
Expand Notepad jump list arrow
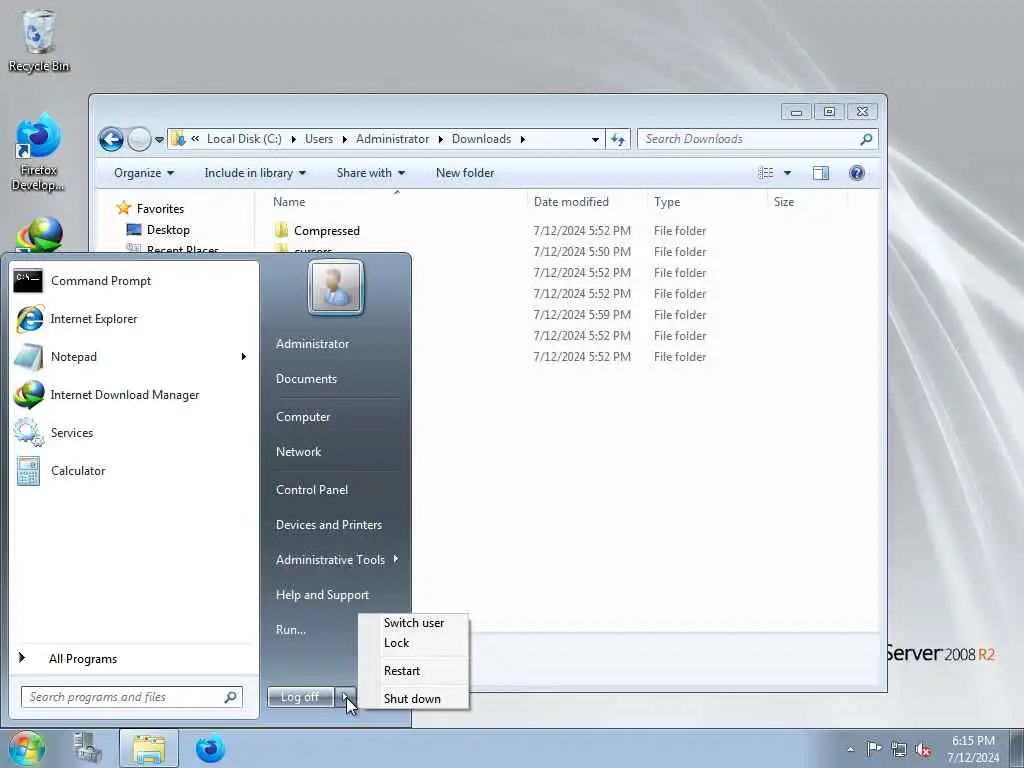coord(244,357)
